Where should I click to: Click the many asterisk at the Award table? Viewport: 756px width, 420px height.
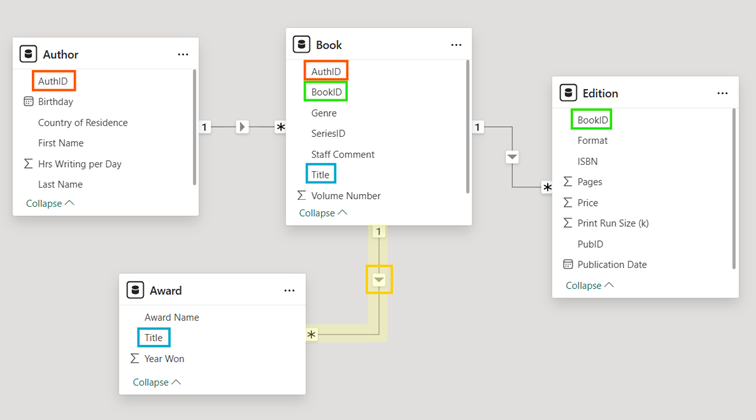click(311, 334)
